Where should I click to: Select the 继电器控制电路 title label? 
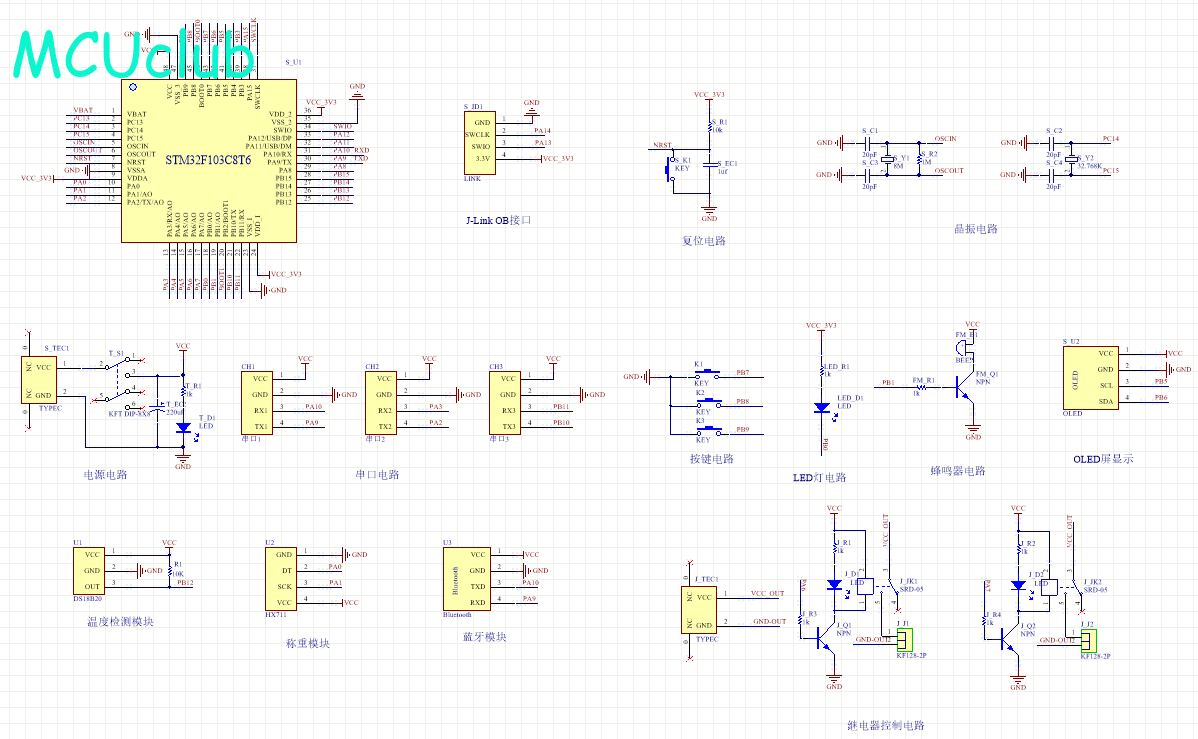(884, 726)
